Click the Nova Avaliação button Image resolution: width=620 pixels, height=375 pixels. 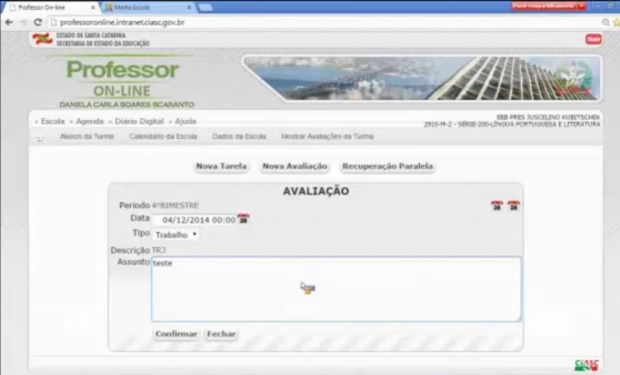(x=295, y=166)
